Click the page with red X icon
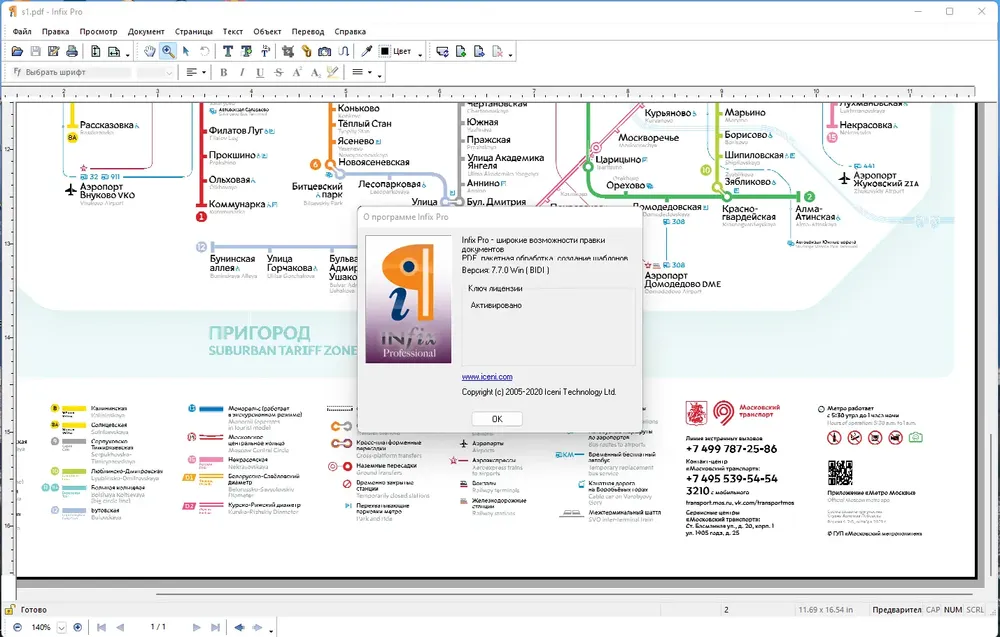Screen dimensions: 1000x637 (498, 52)
